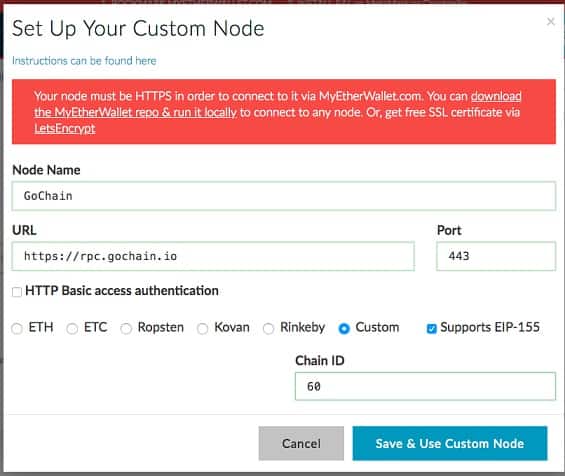
Task: Click the 'Chain ID' label text
Action: 320,360
